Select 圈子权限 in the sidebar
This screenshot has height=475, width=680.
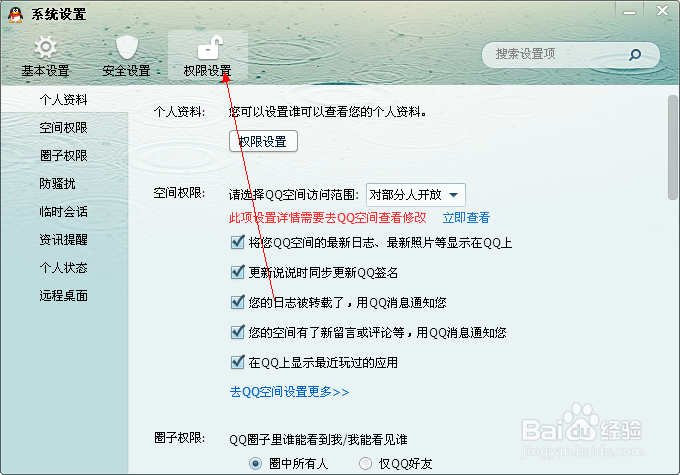[64, 155]
